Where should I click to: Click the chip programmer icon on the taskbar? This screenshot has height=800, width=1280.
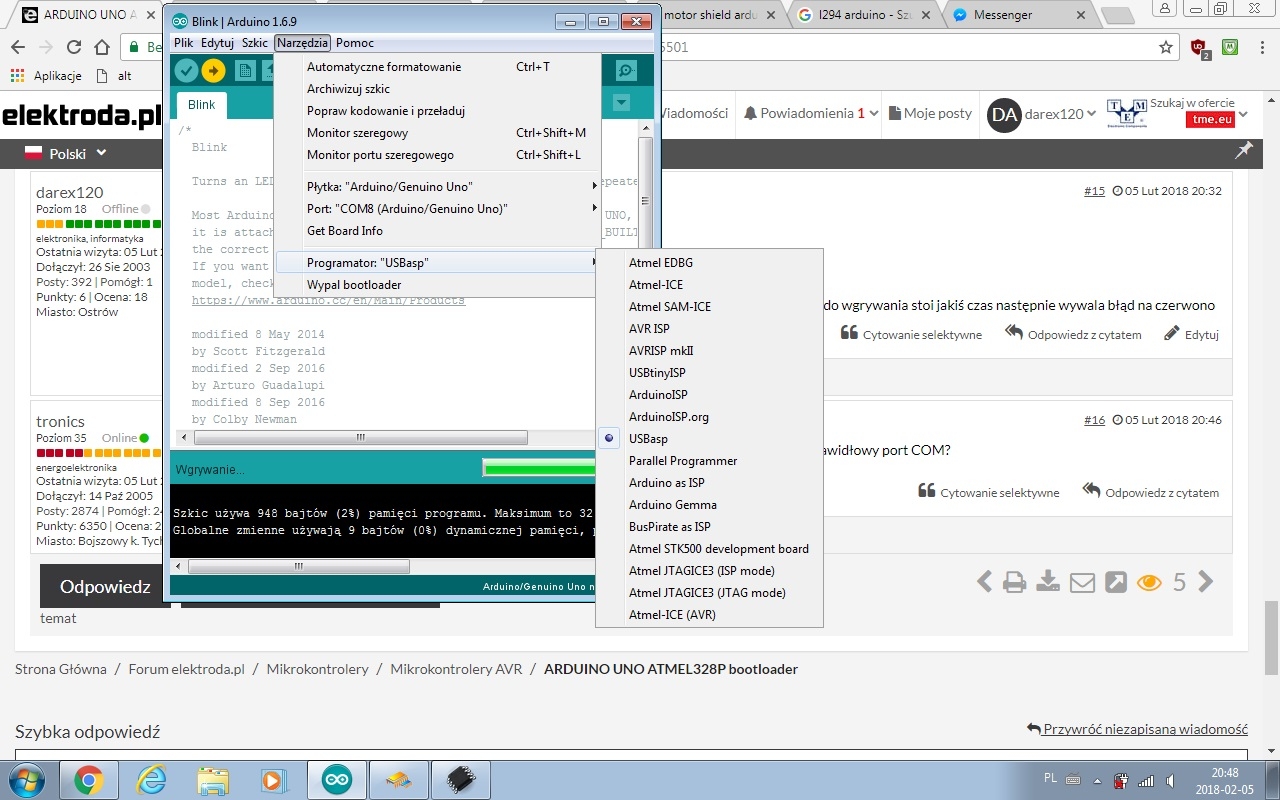coord(461,780)
